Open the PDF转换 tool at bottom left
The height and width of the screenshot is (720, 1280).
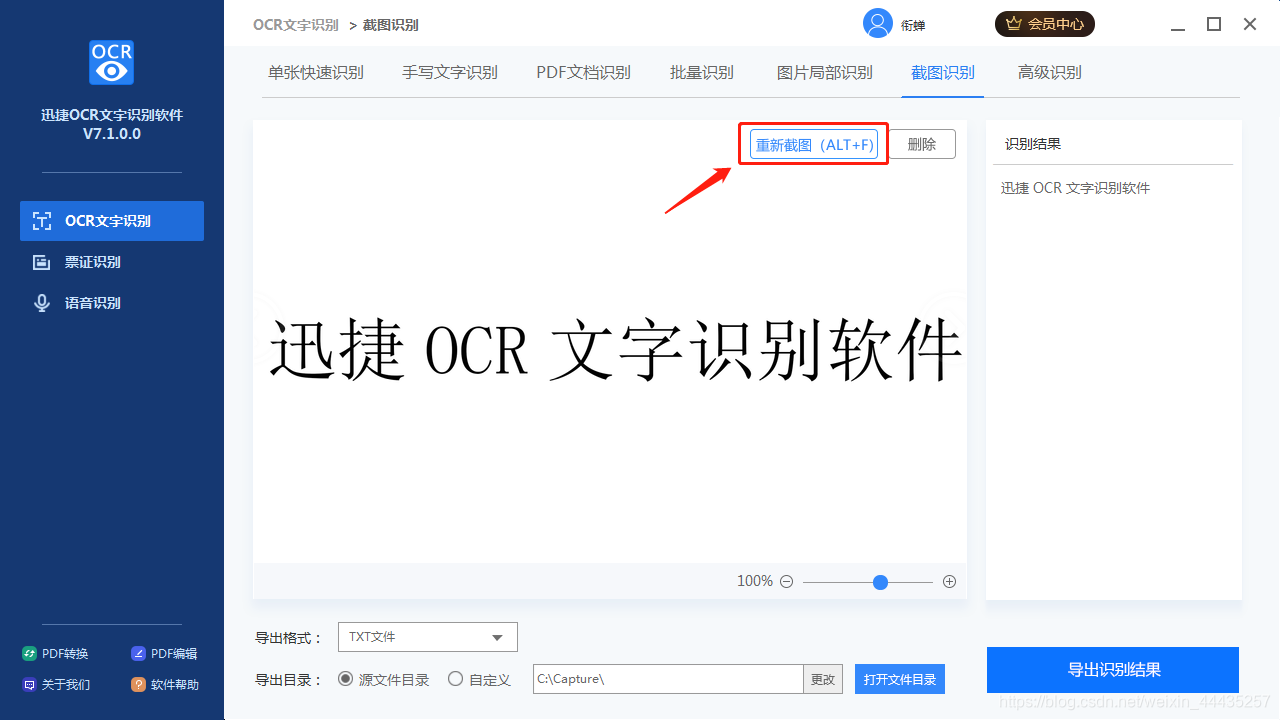click(55, 653)
